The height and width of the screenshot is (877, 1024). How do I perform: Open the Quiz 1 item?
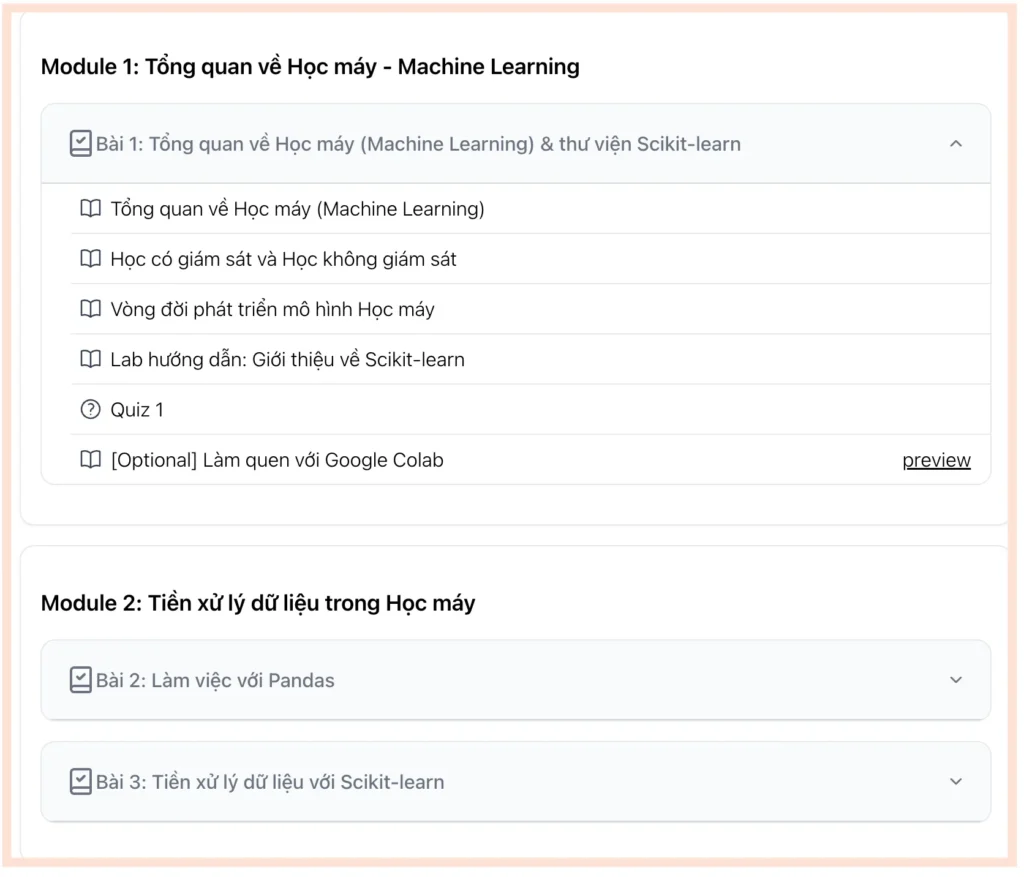[x=137, y=410]
